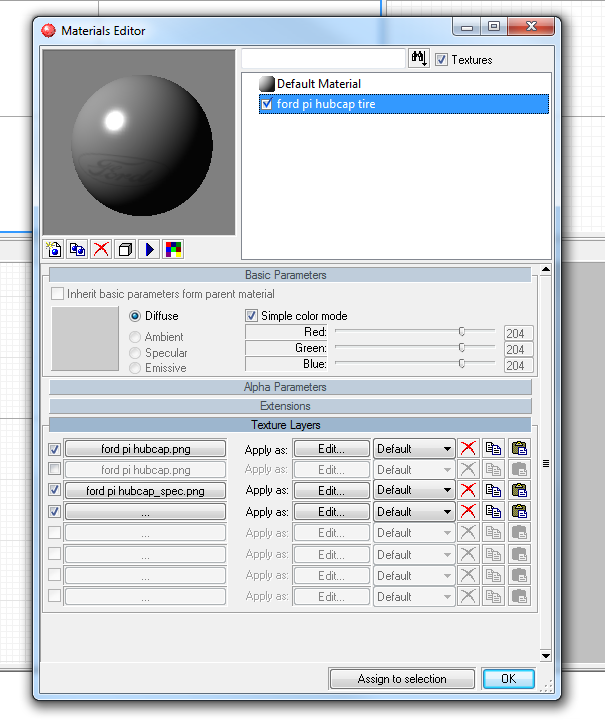
Task: Remove the first ford pi hubcap.png texture layer
Action: pos(467,449)
